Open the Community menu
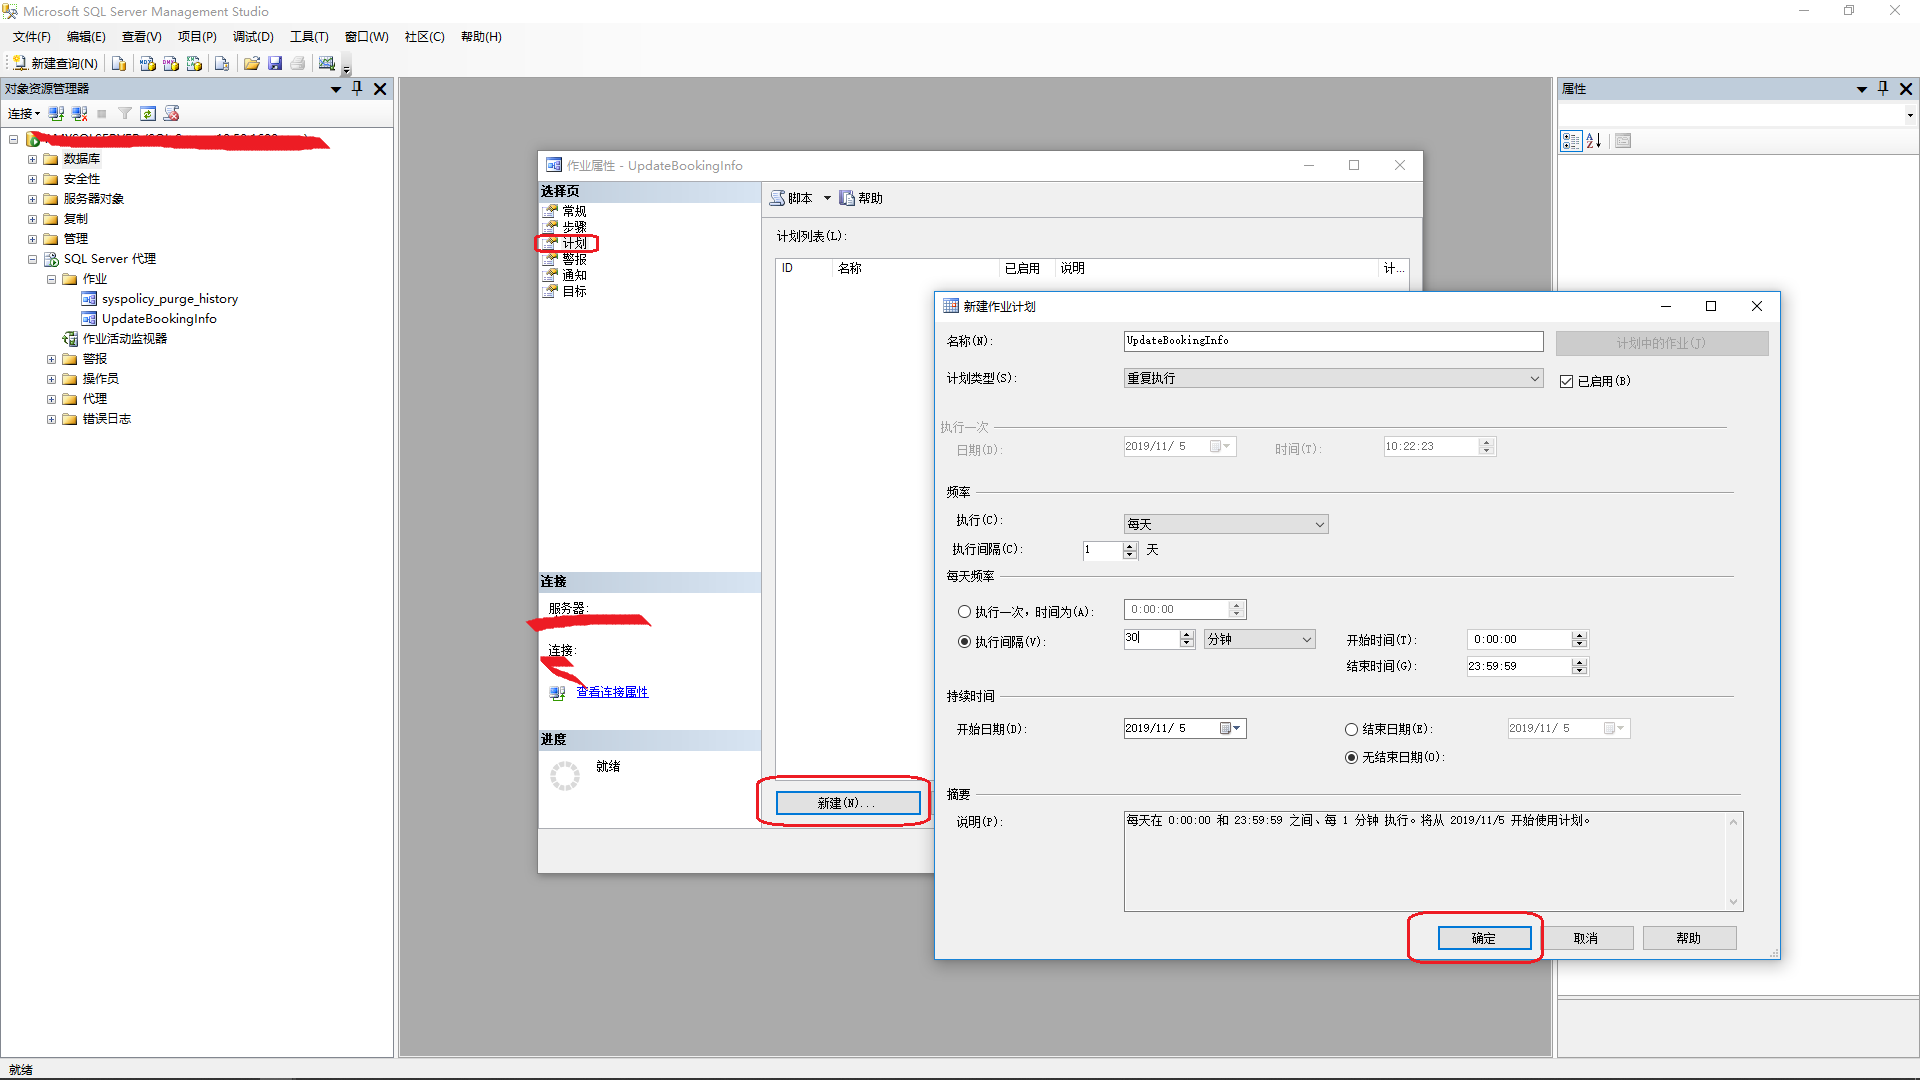1920x1080 pixels. coord(424,36)
